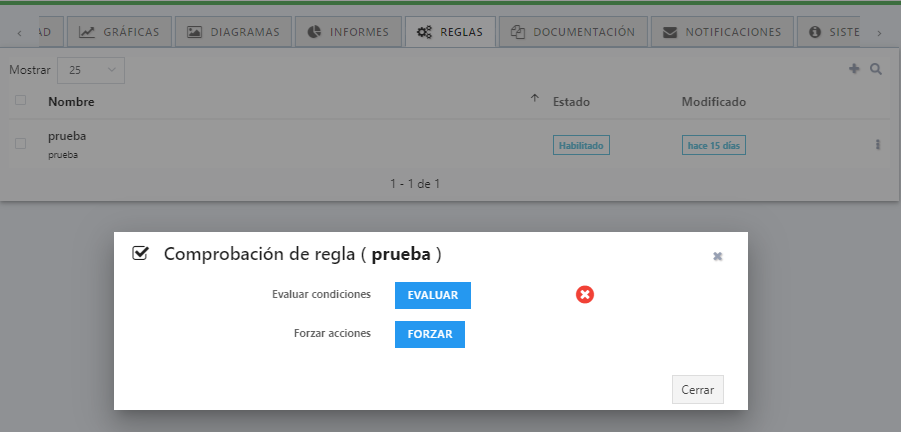Switch to the Gráficas tab
Viewport: 901px width, 432px height.
coord(119,32)
